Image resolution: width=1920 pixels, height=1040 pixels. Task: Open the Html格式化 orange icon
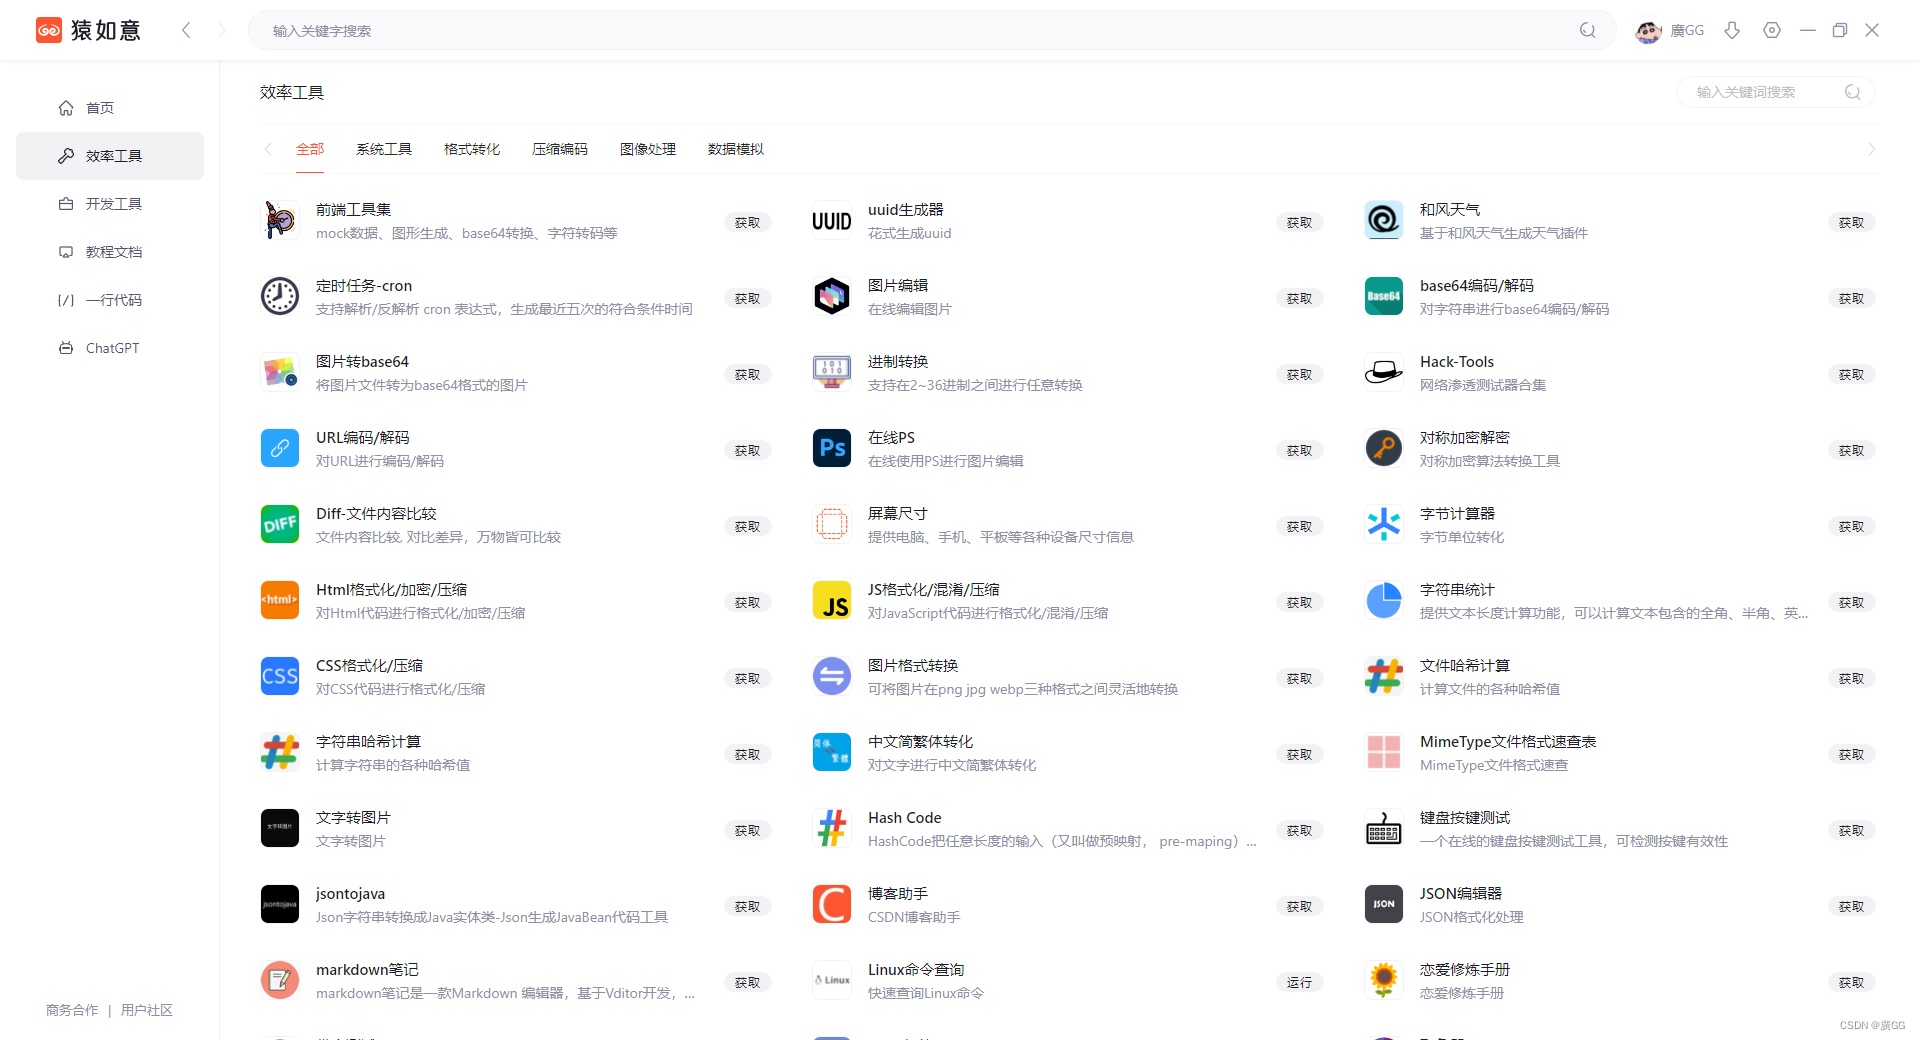280,601
